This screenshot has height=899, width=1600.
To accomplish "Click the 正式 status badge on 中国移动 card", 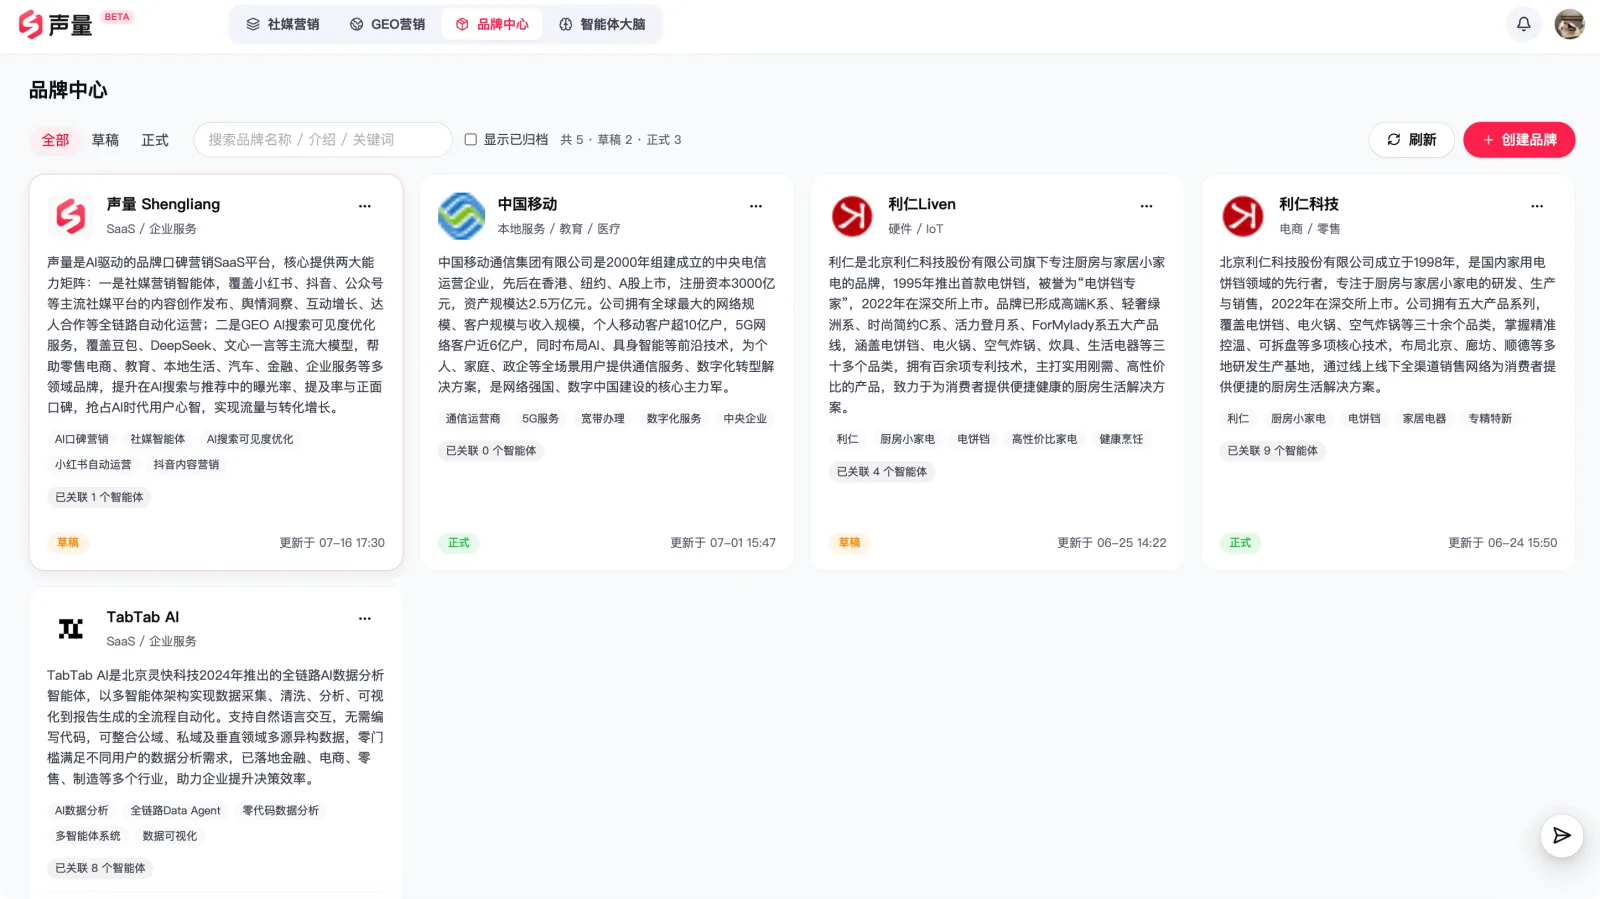I will click(x=459, y=543).
